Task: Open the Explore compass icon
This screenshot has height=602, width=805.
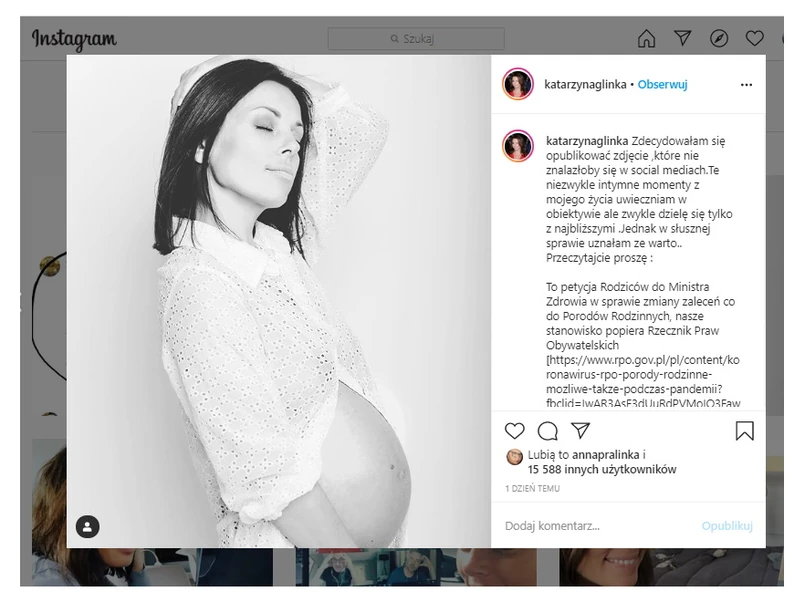Action: pyautogui.click(x=719, y=38)
